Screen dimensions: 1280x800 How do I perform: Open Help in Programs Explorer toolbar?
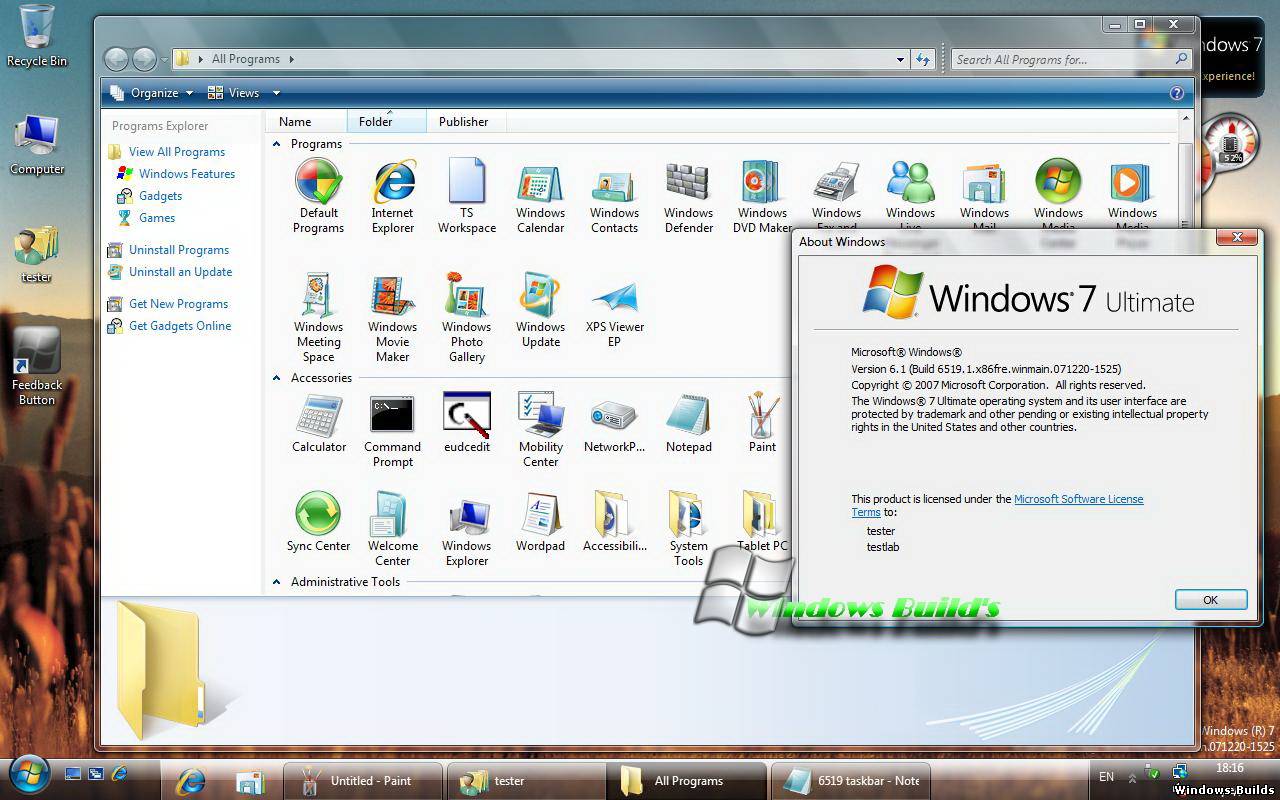pos(1177,93)
